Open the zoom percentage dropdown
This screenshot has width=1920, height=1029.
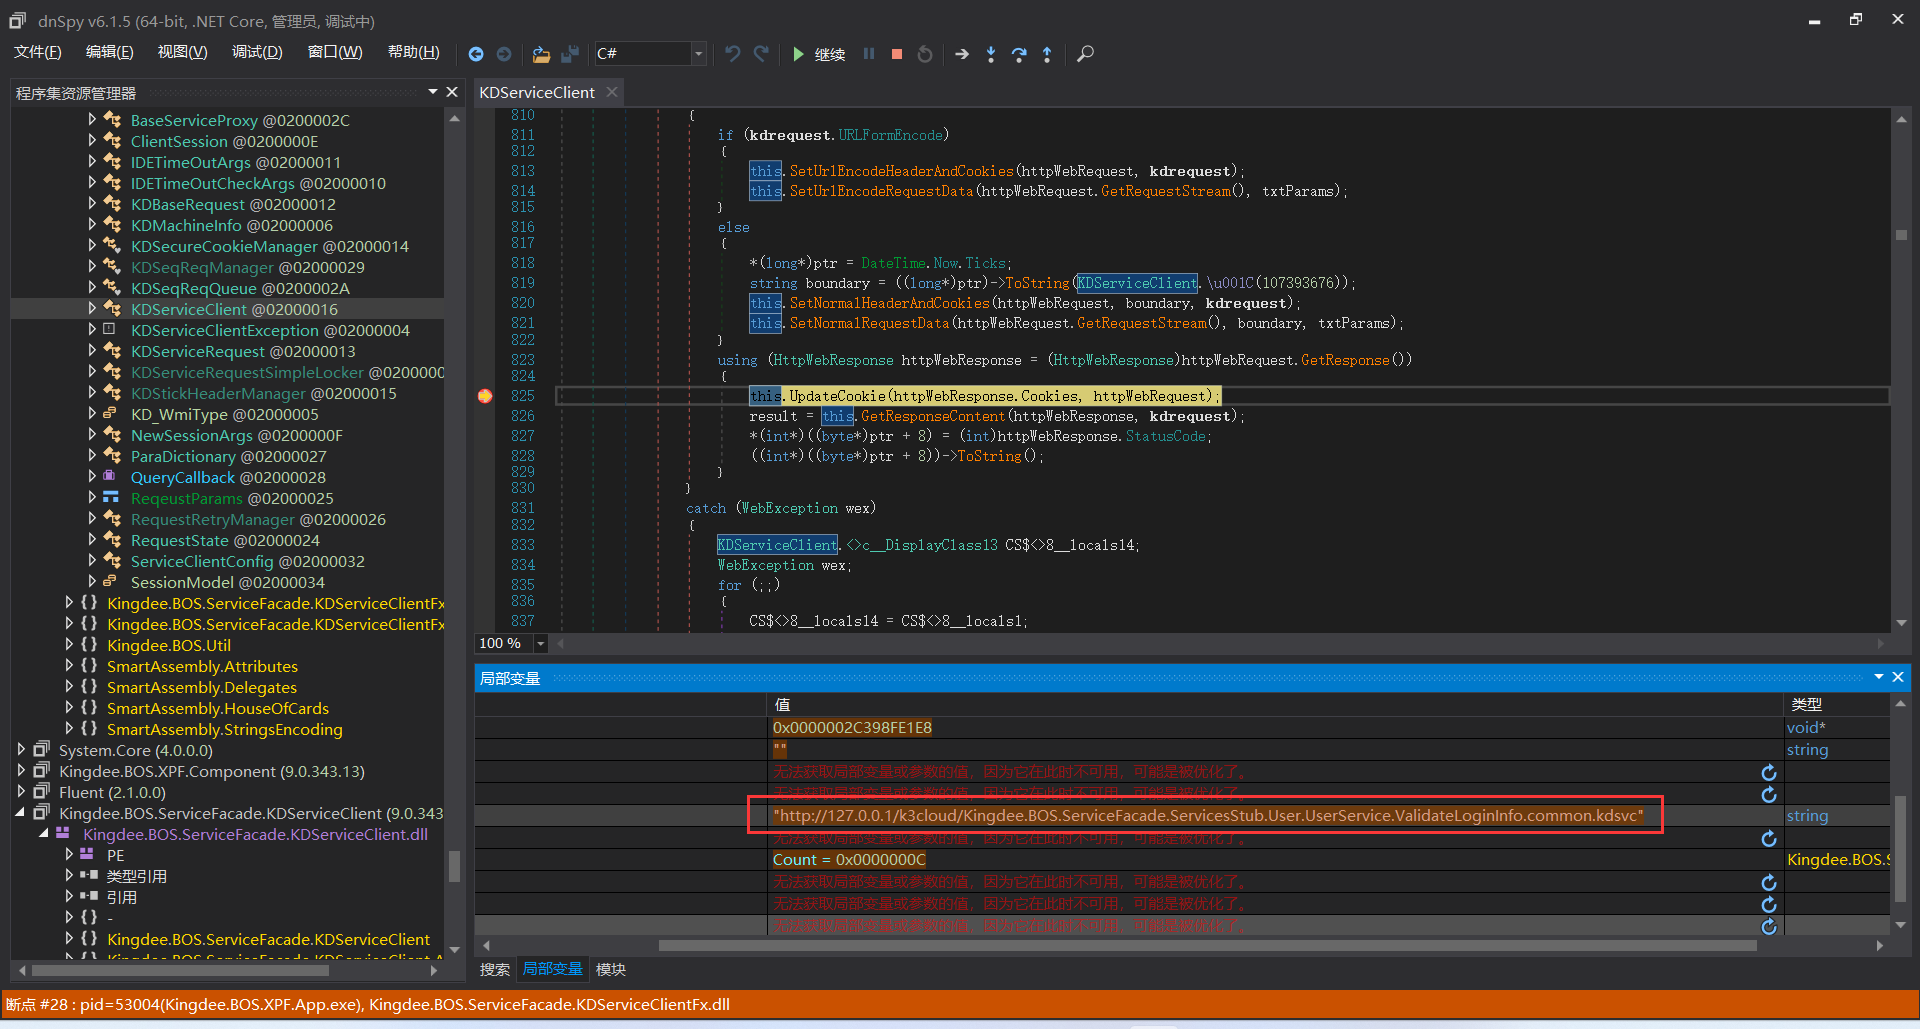point(541,643)
